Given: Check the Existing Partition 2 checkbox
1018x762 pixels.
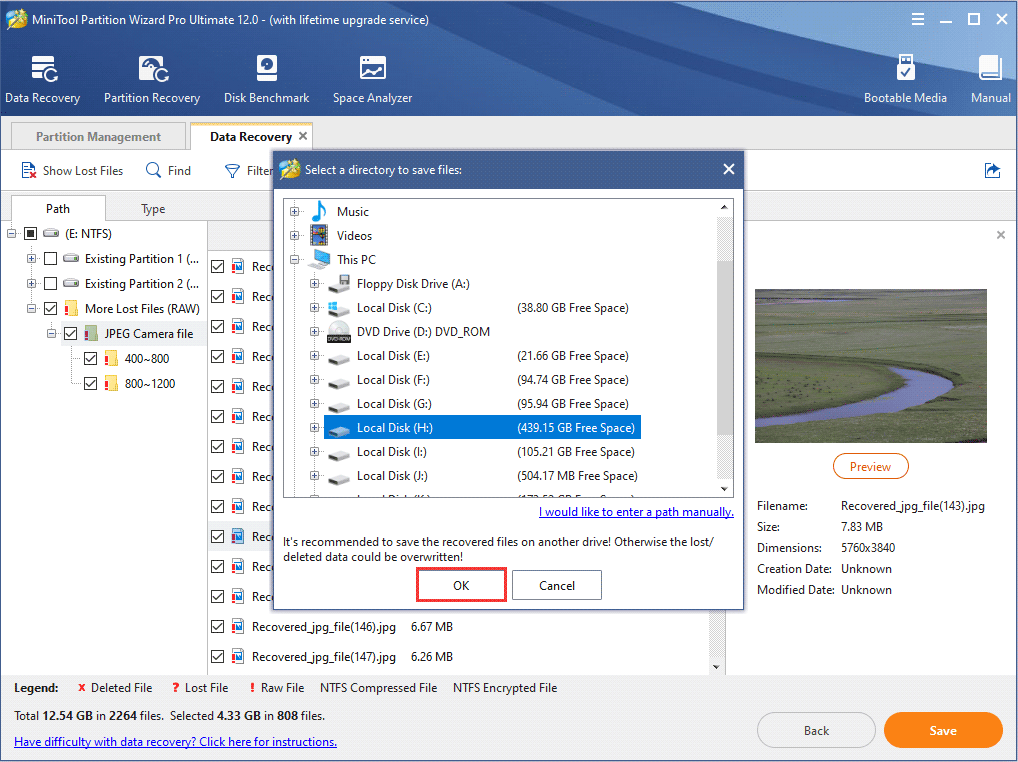Looking at the screenshot, I should click(51, 284).
